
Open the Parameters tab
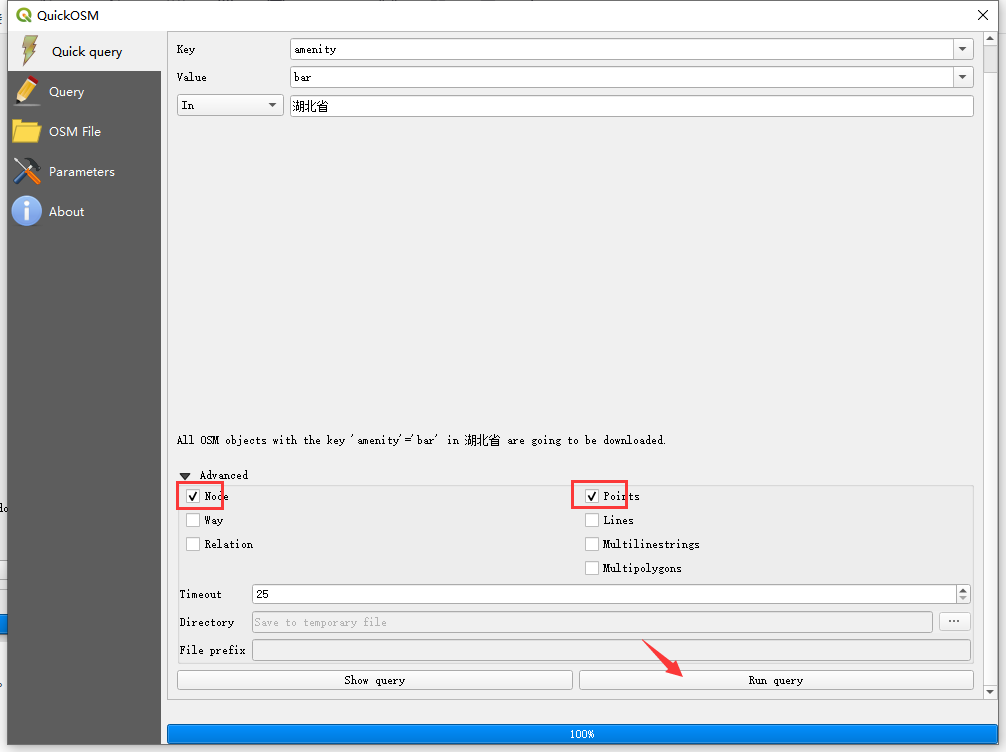click(84, 171)
